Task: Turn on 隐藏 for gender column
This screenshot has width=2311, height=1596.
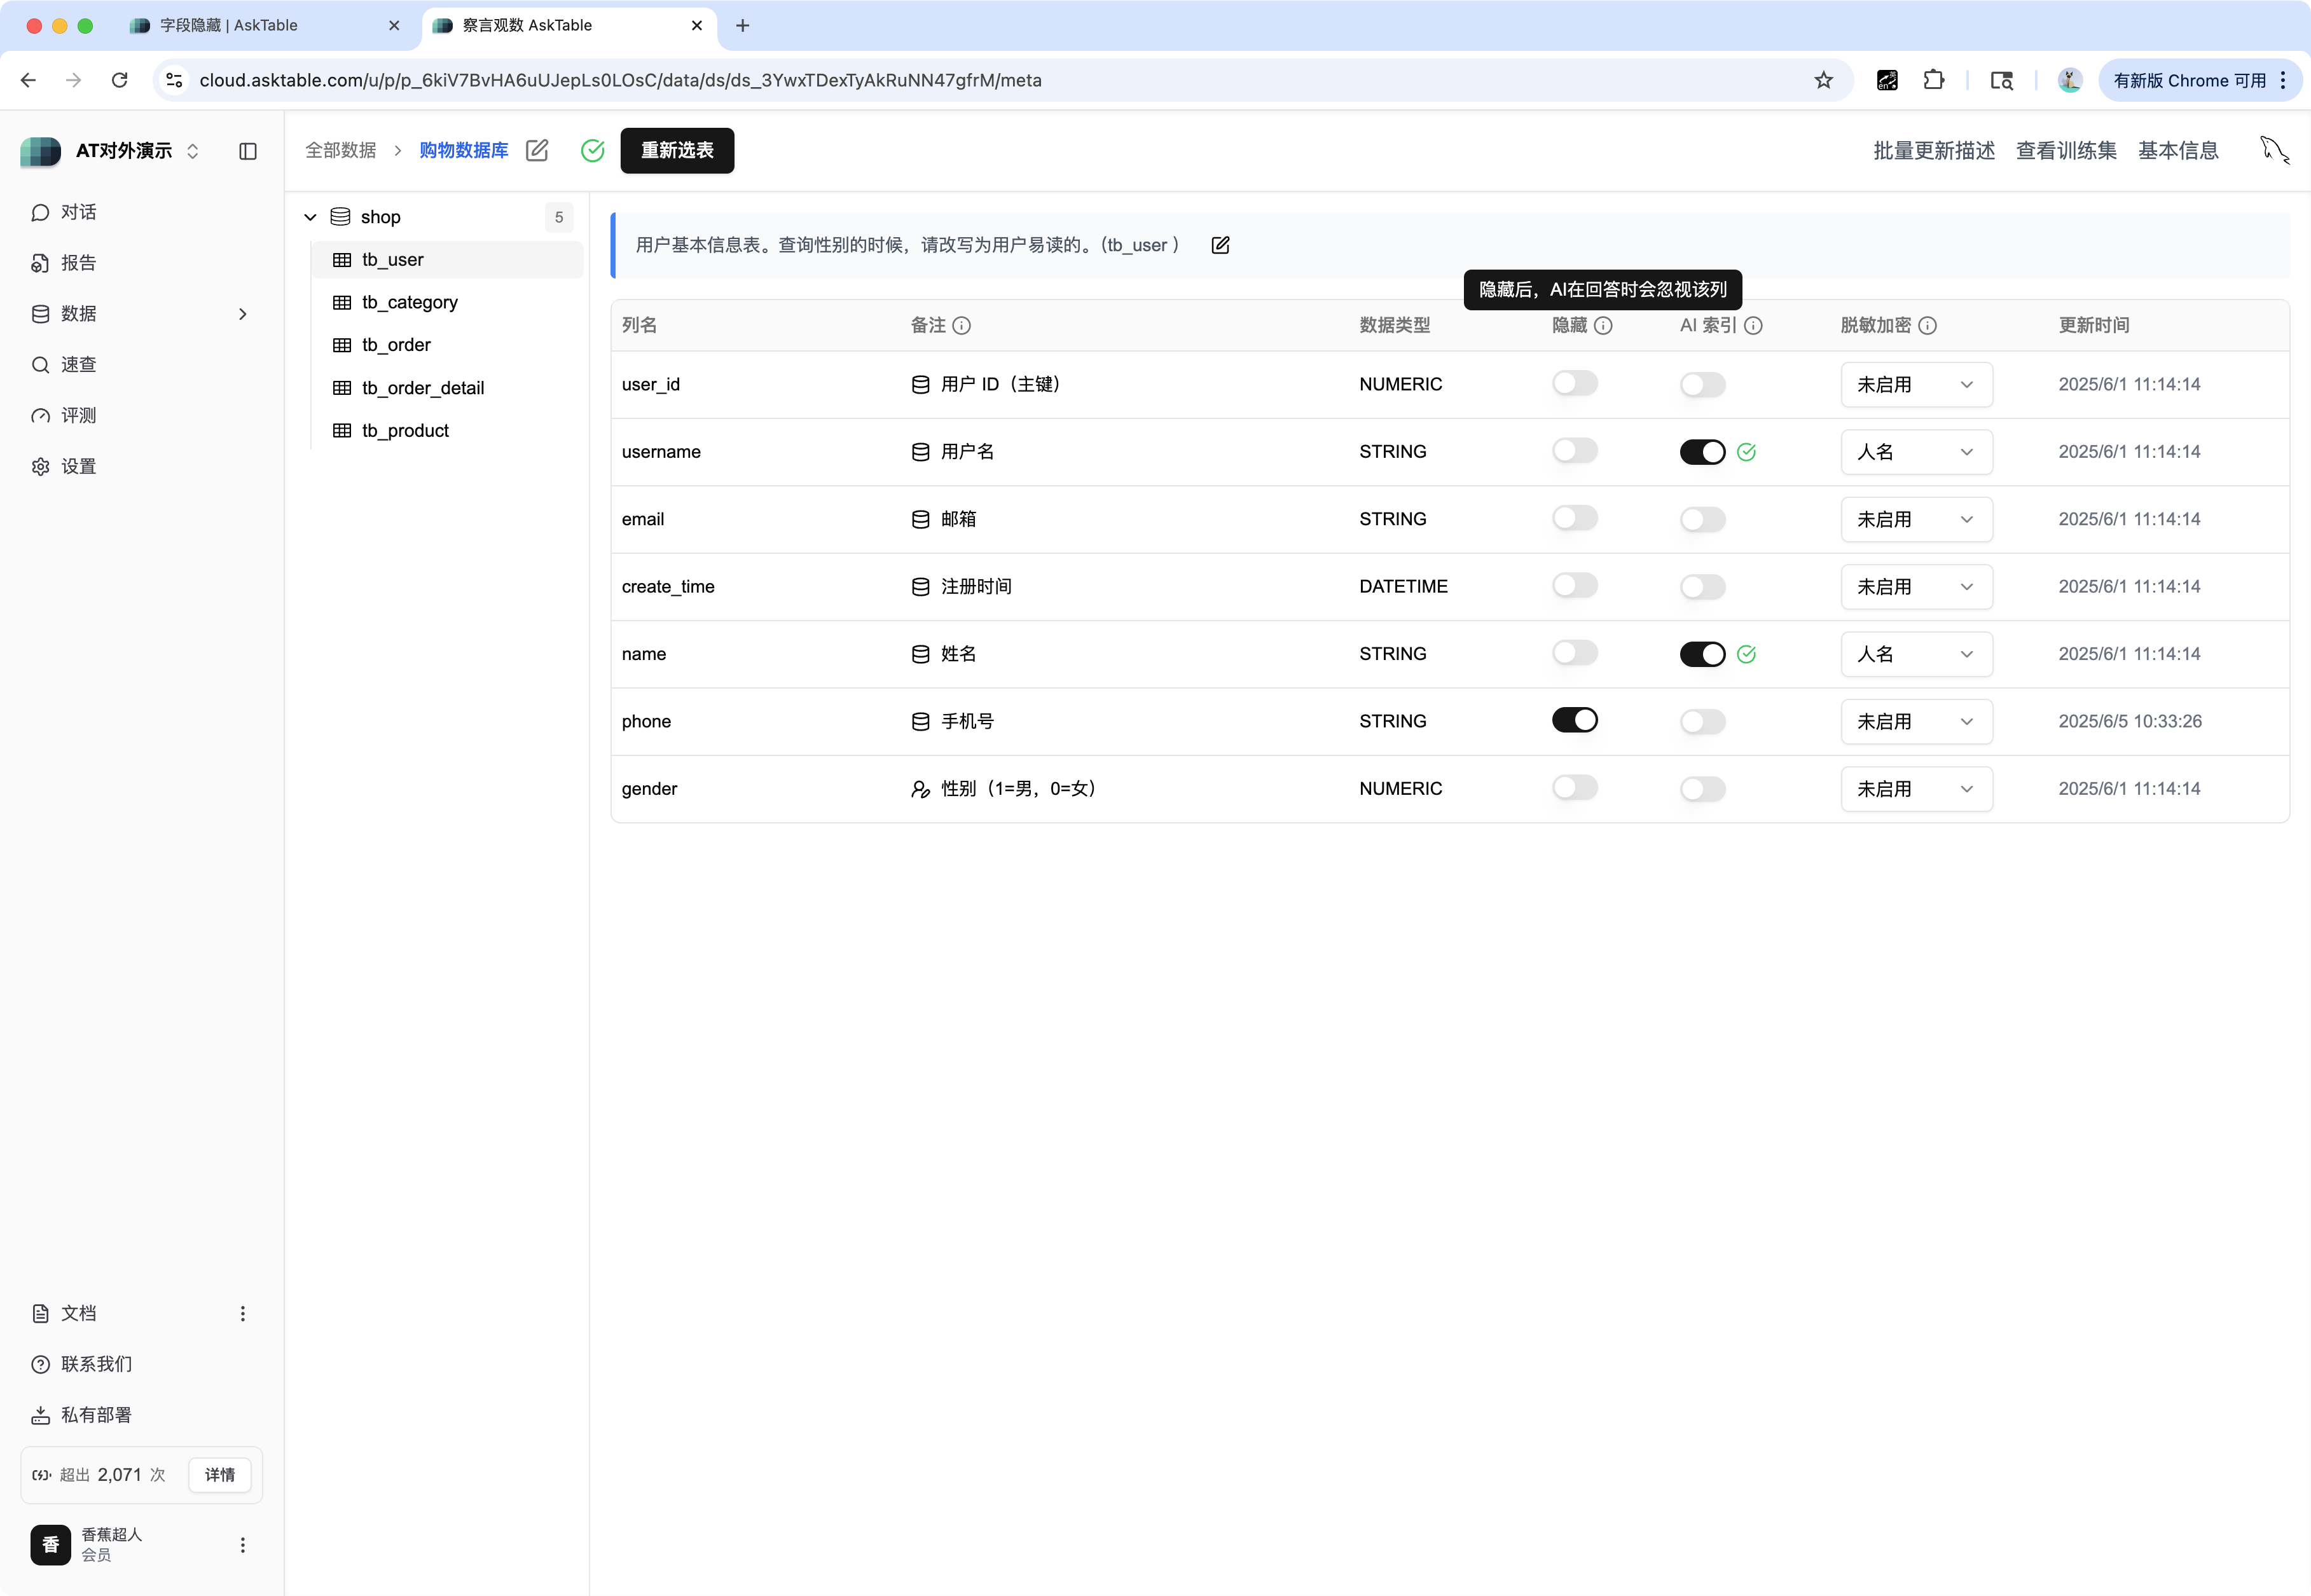Action: coord(1575,787)
